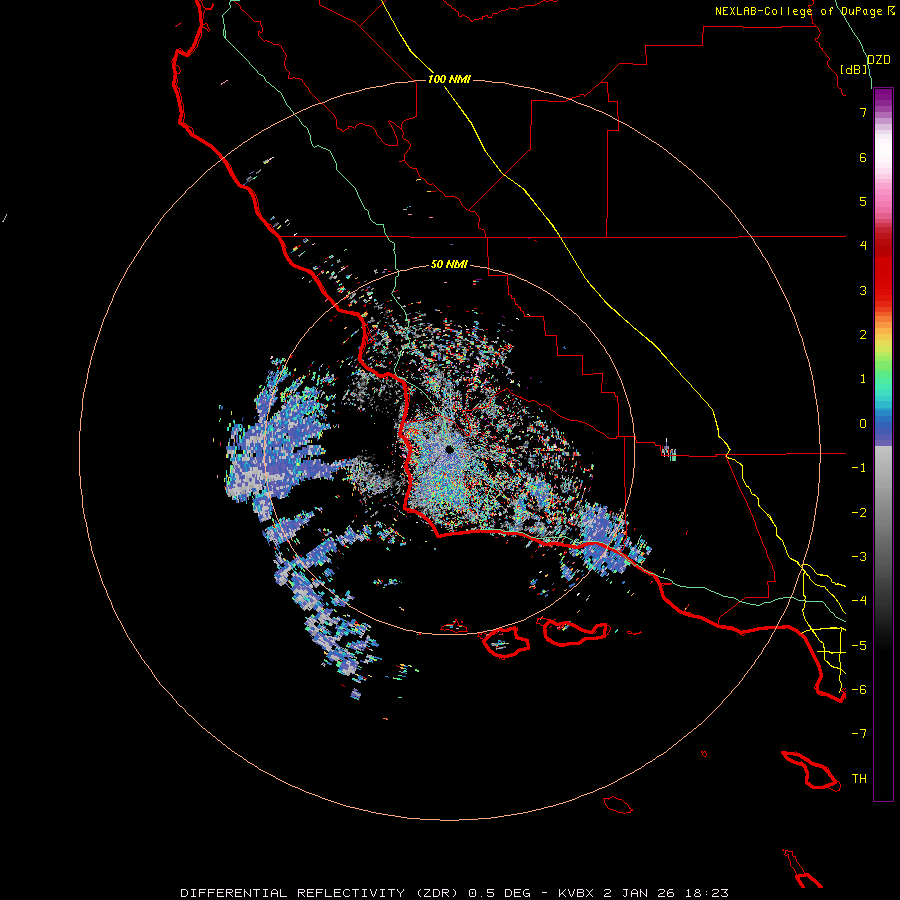The image size is (900, 900).
Task: Click the DZD legend title
Action: (x=879, y=60)
